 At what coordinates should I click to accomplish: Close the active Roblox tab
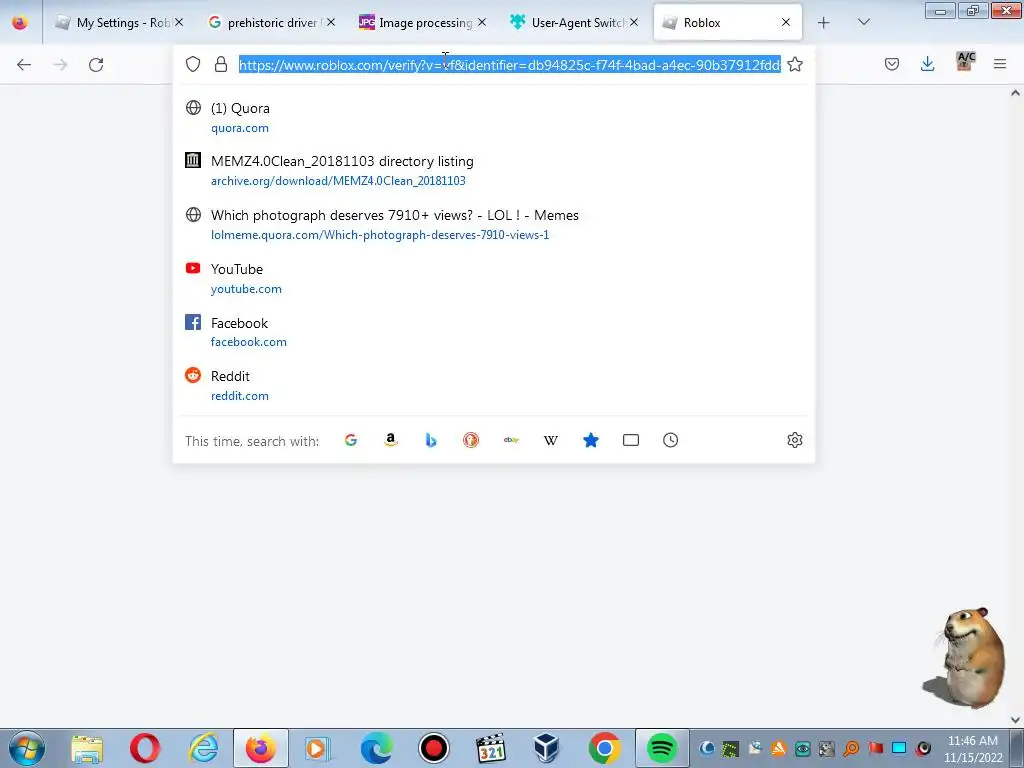pyautogui.click(x=786, y=22)
